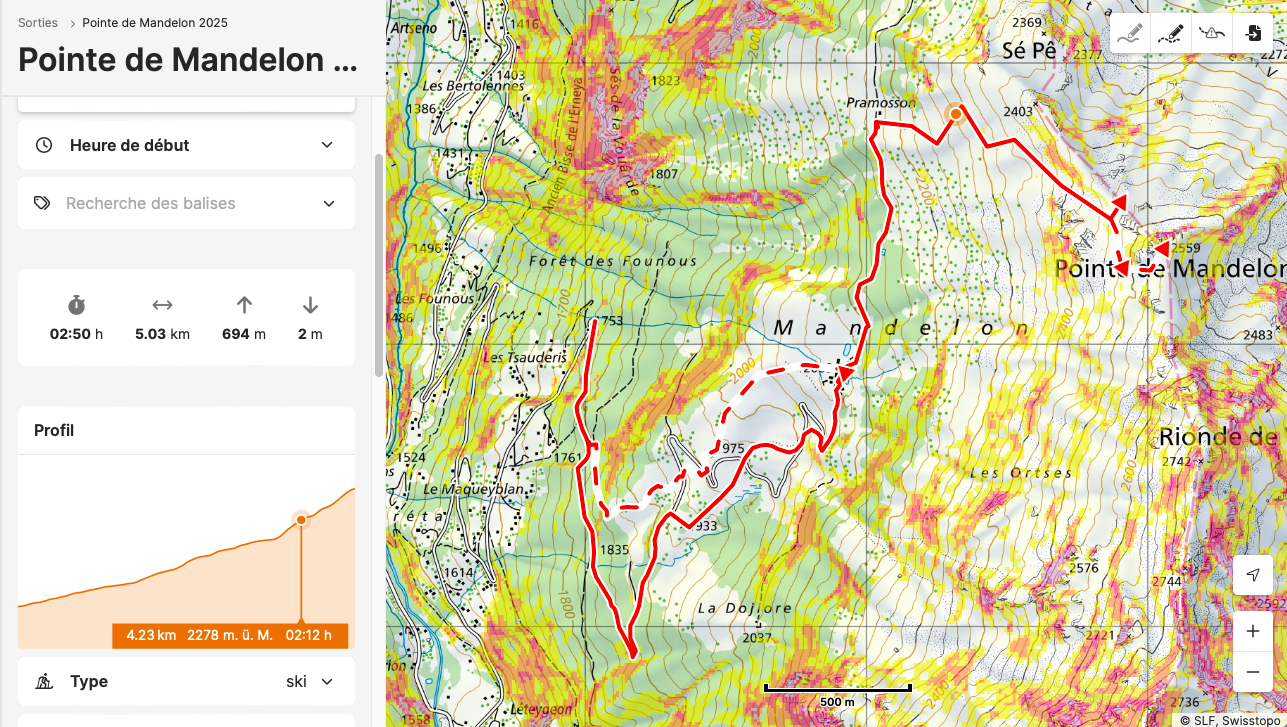Click the orange marker on elevation profile
The width and height of the screenshot is (1287, 727).
click(301, 519)
